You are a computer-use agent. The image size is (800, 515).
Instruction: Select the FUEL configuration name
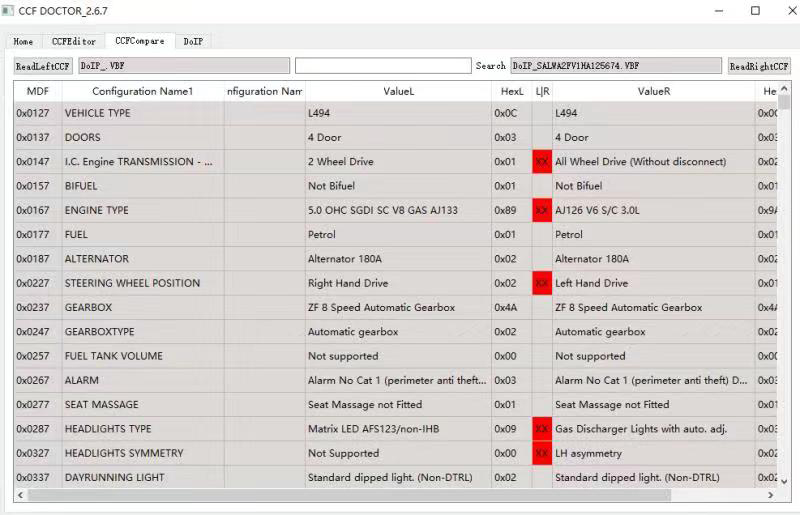[x=76, y=235]
